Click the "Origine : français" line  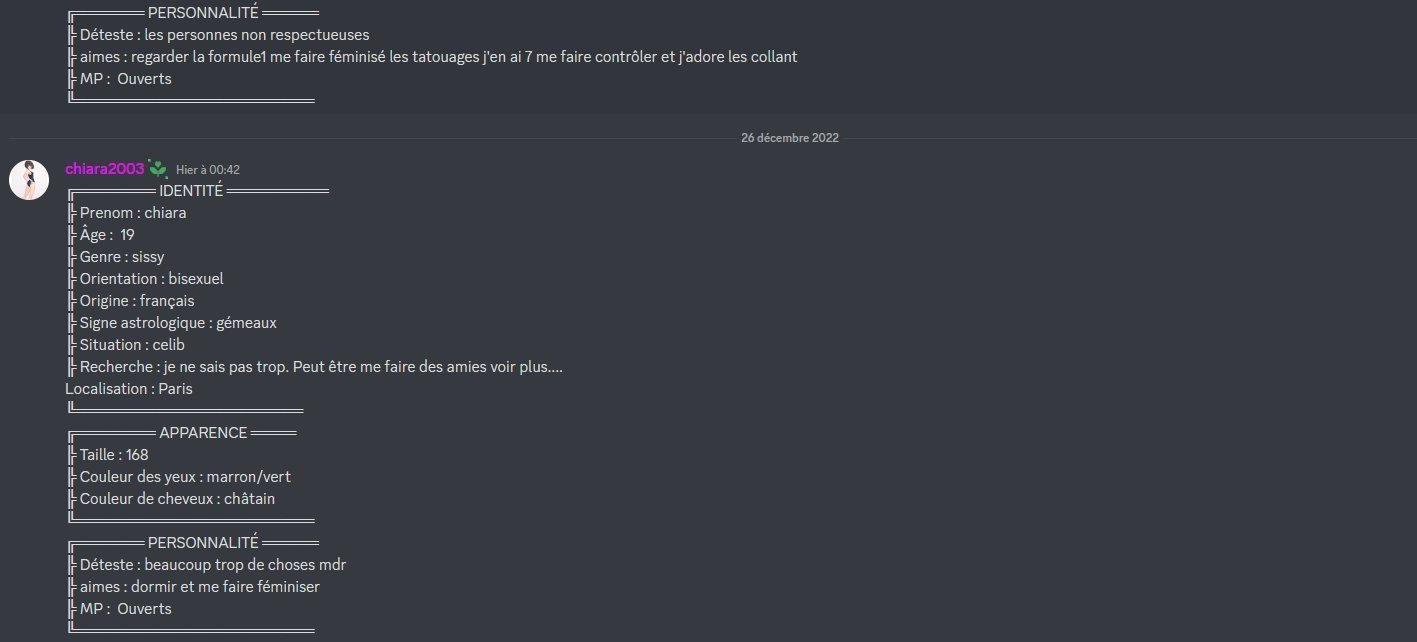pyautogui.click(x=136, y=301)
